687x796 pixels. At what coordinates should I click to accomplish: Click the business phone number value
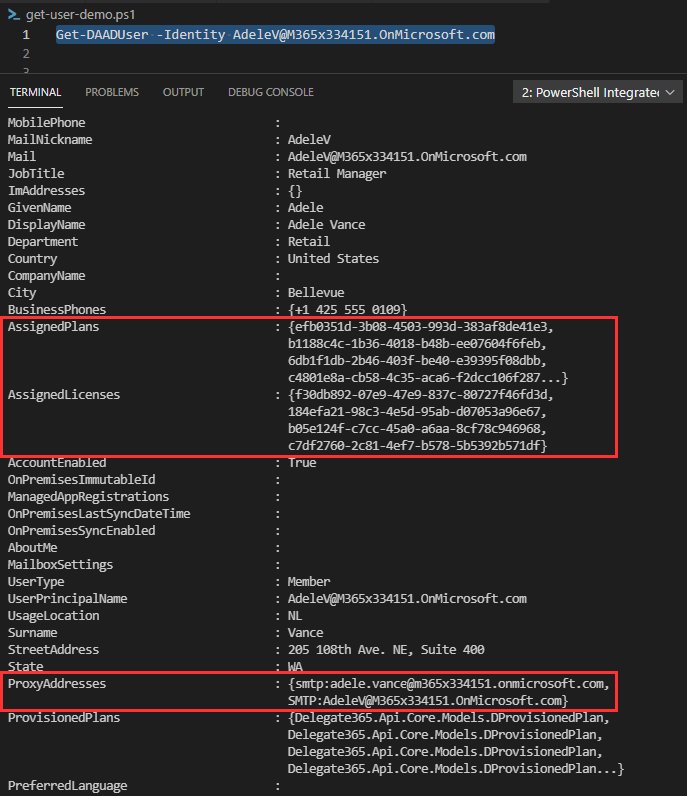pos(347,310)
